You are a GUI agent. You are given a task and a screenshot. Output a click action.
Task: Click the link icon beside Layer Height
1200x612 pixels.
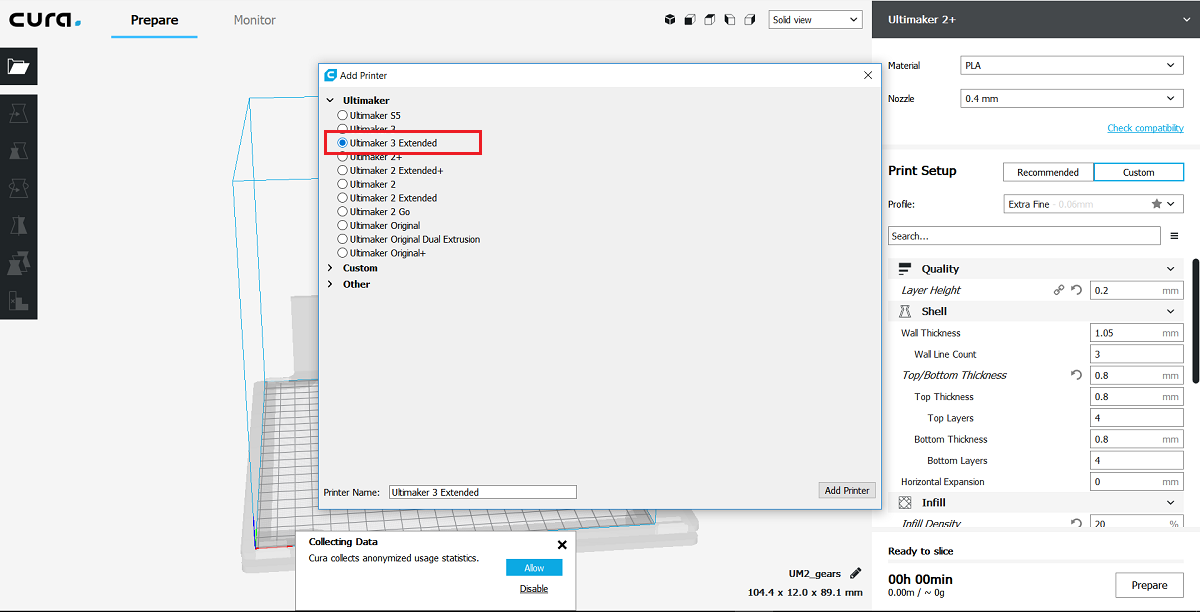tap(1059, 290)
